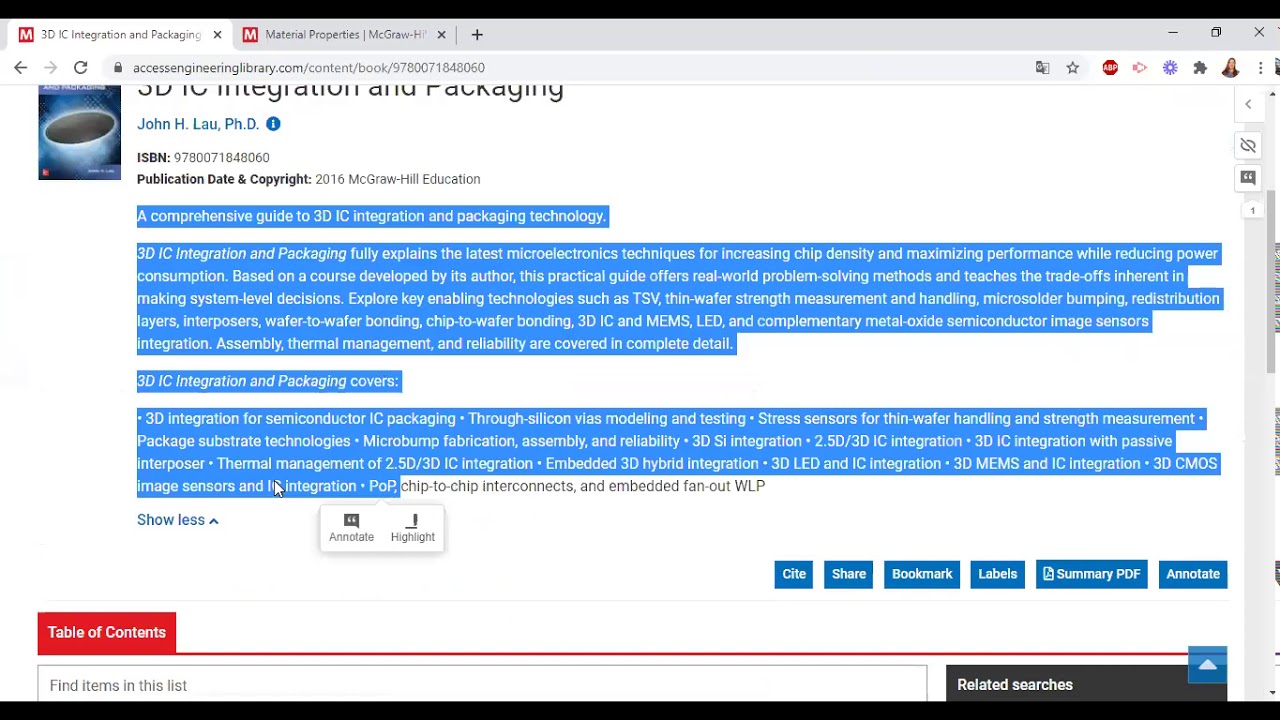Open the Chrome profile avatar

[x=1231, y=68]
